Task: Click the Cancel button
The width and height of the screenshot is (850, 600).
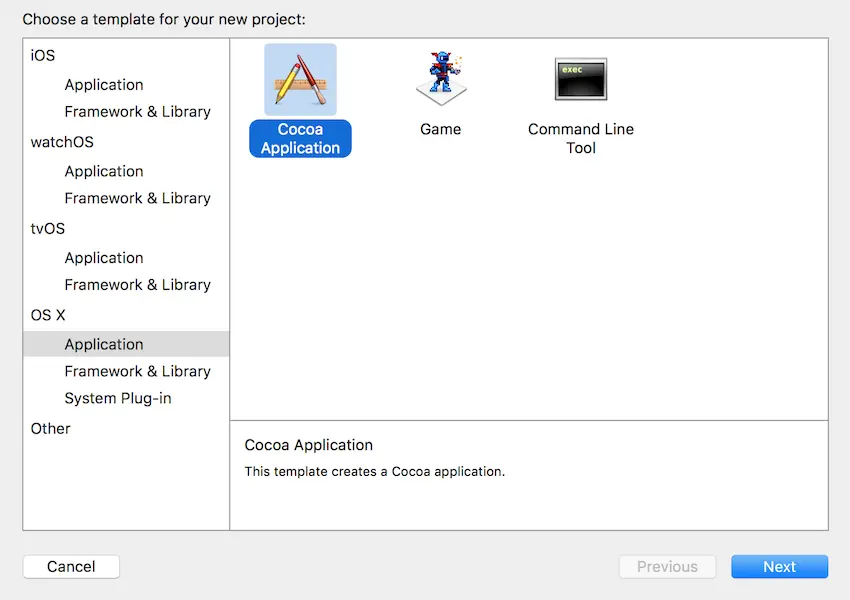Action: 71,566
